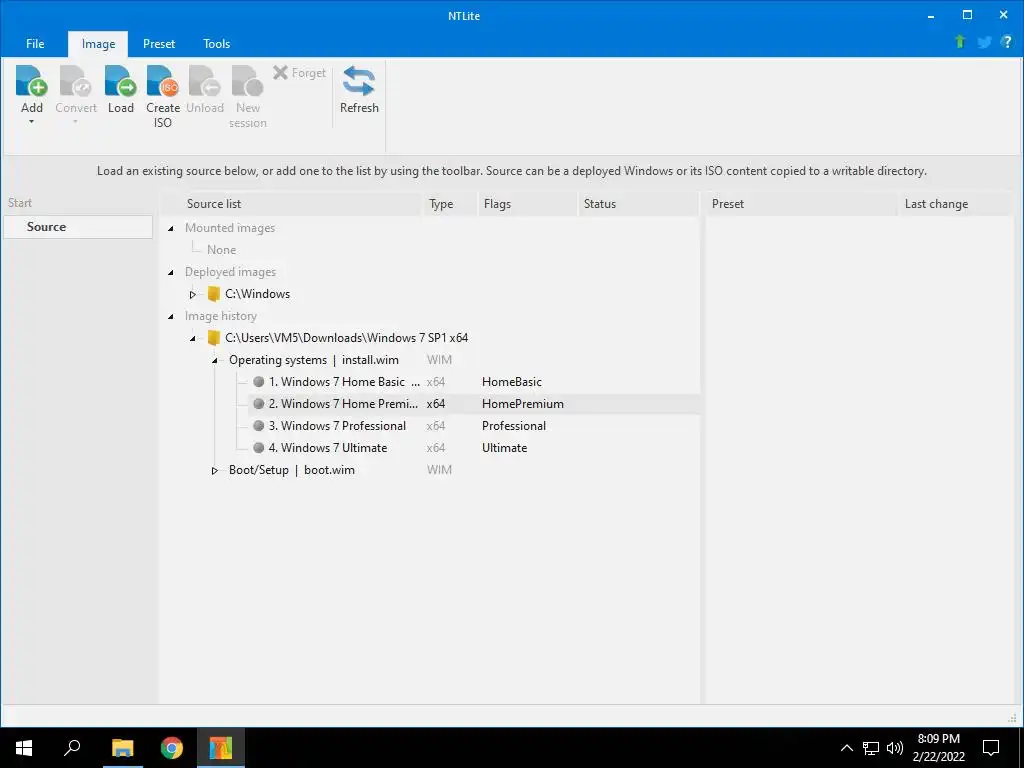
Task: Open the taskbar search magnifier
Action: tap(72, 748)
